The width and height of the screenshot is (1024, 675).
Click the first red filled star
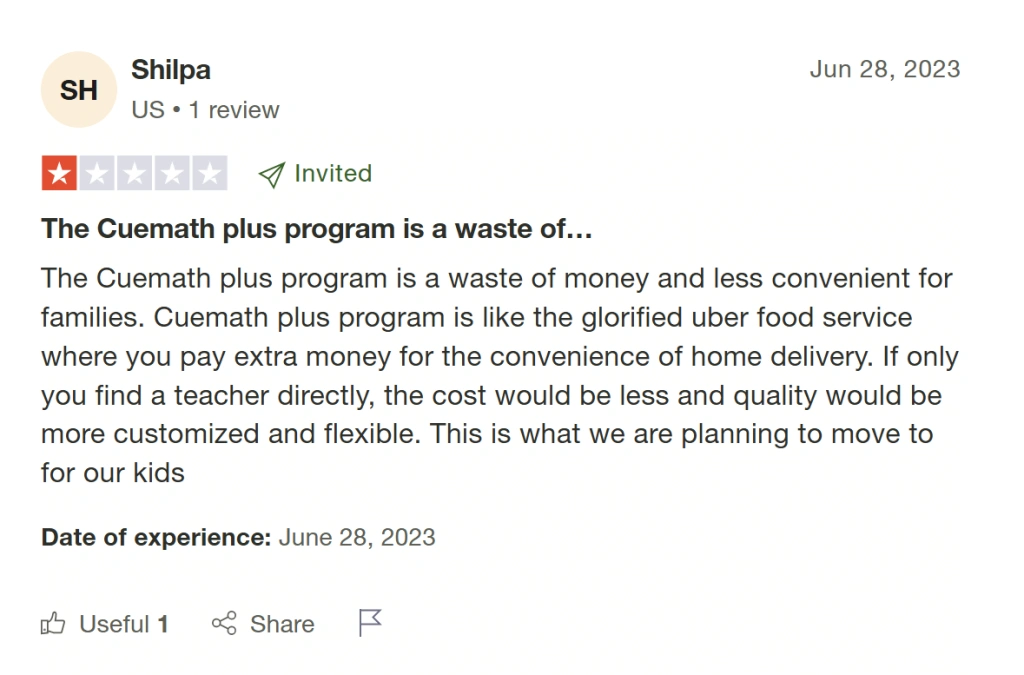[x=59, y=174]
